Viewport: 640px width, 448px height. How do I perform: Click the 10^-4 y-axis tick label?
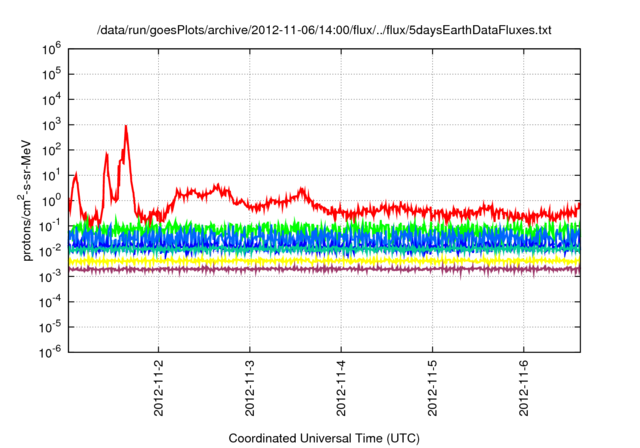click(50, 302)
